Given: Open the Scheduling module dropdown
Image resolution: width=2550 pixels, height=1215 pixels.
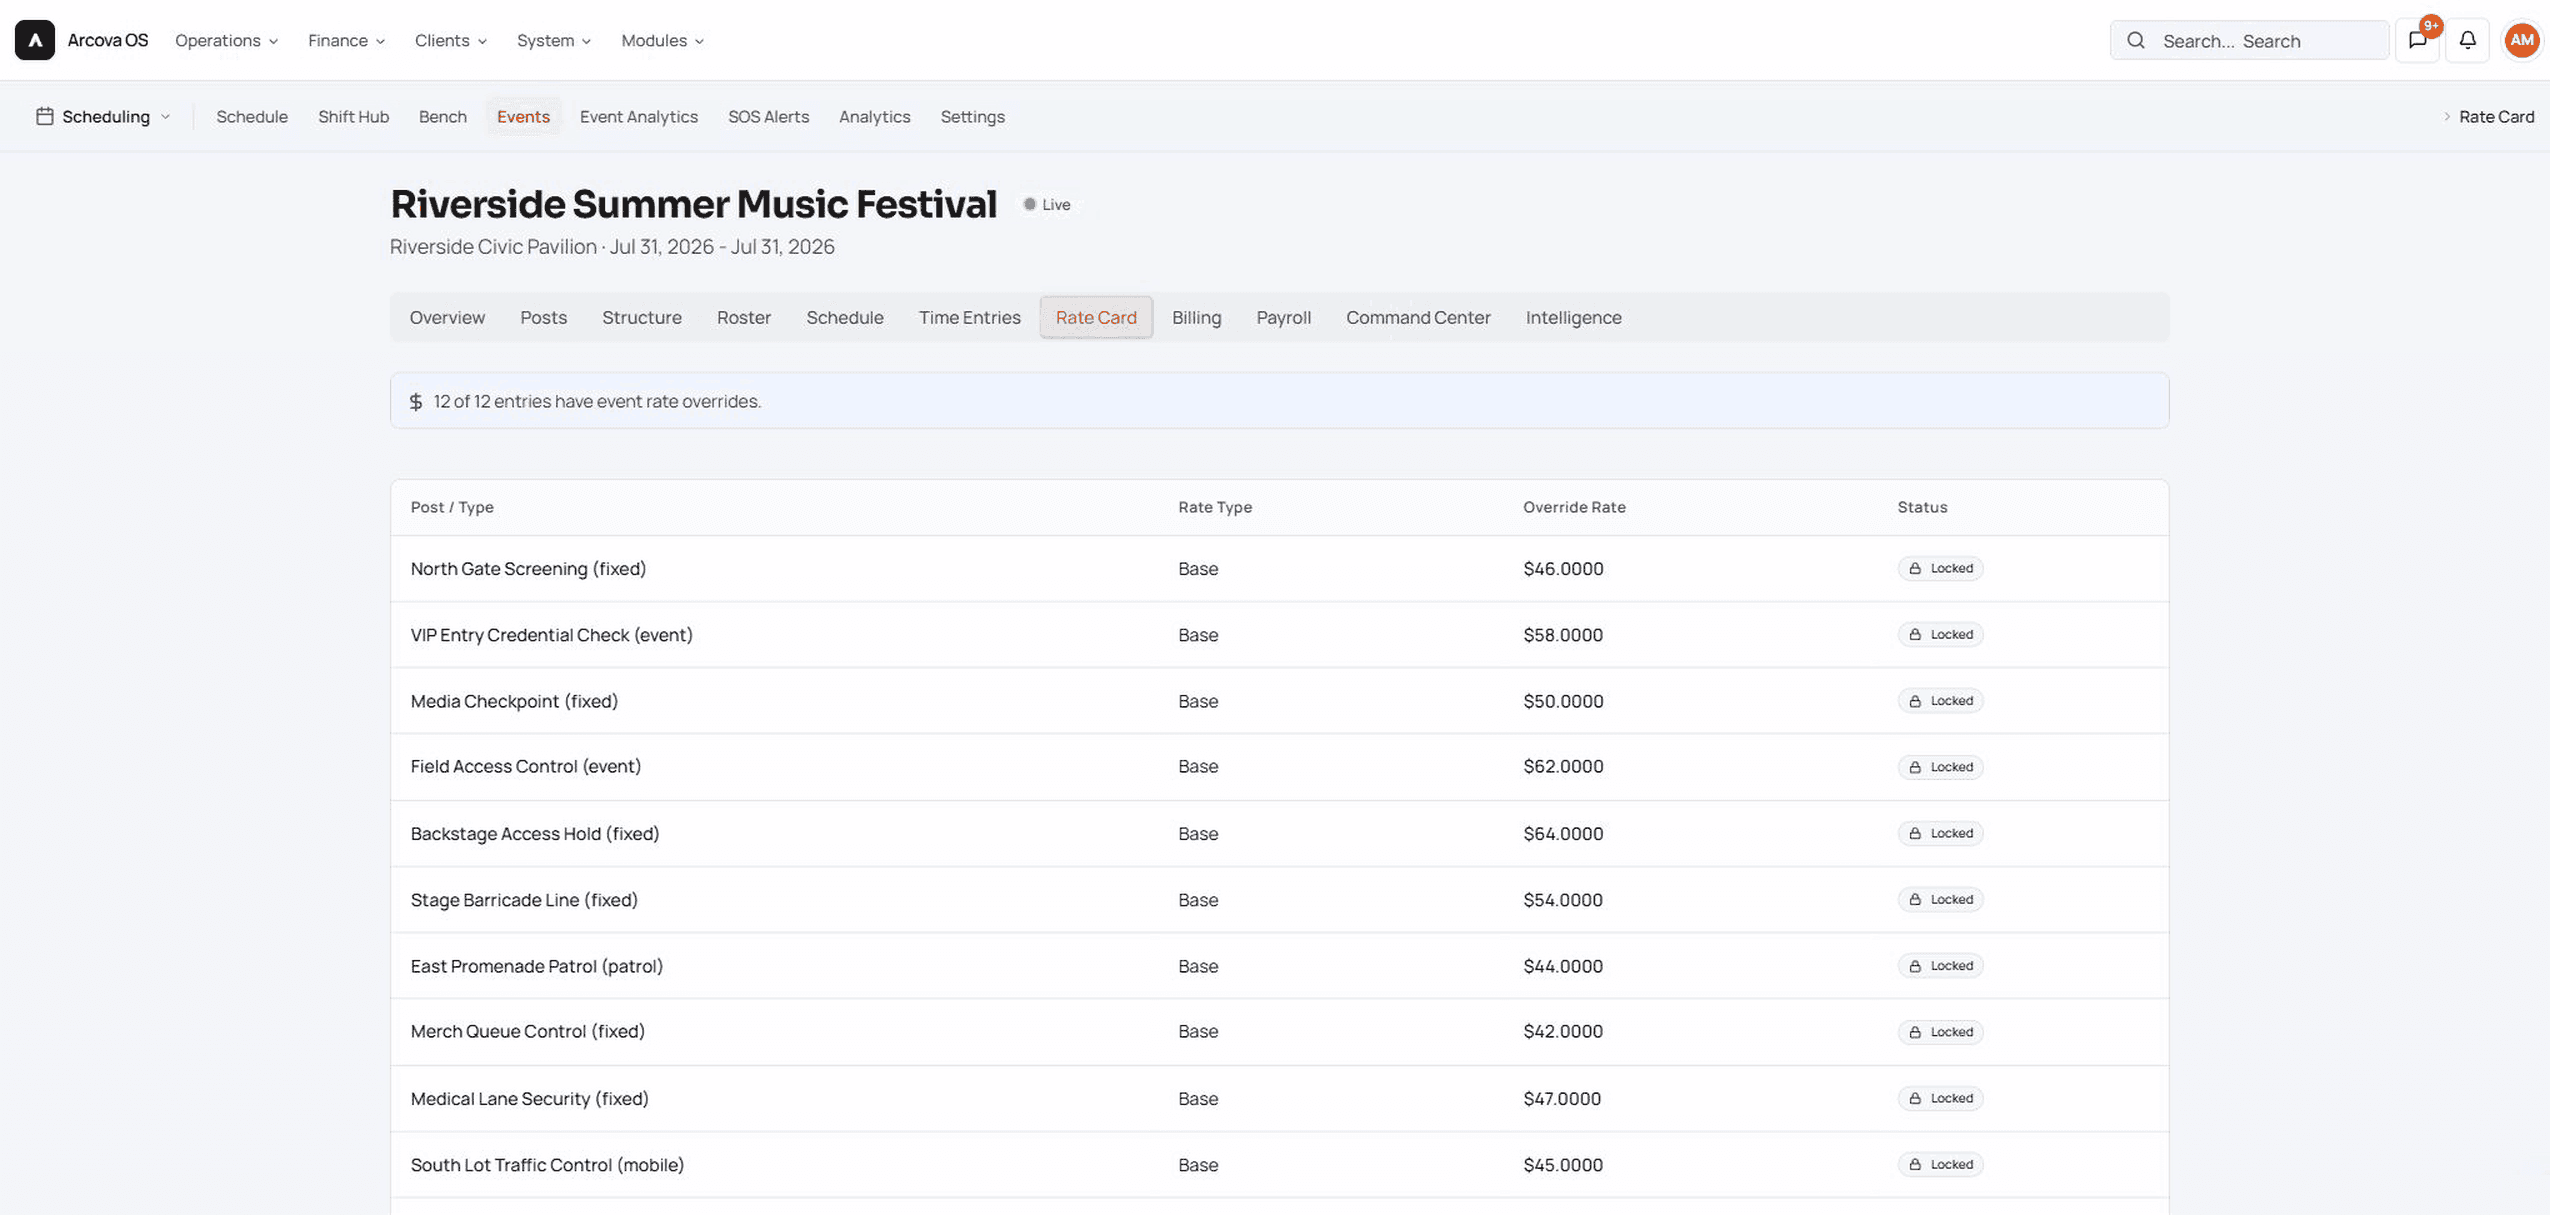Looking at the screenshot, I should [x=103, y=116].
